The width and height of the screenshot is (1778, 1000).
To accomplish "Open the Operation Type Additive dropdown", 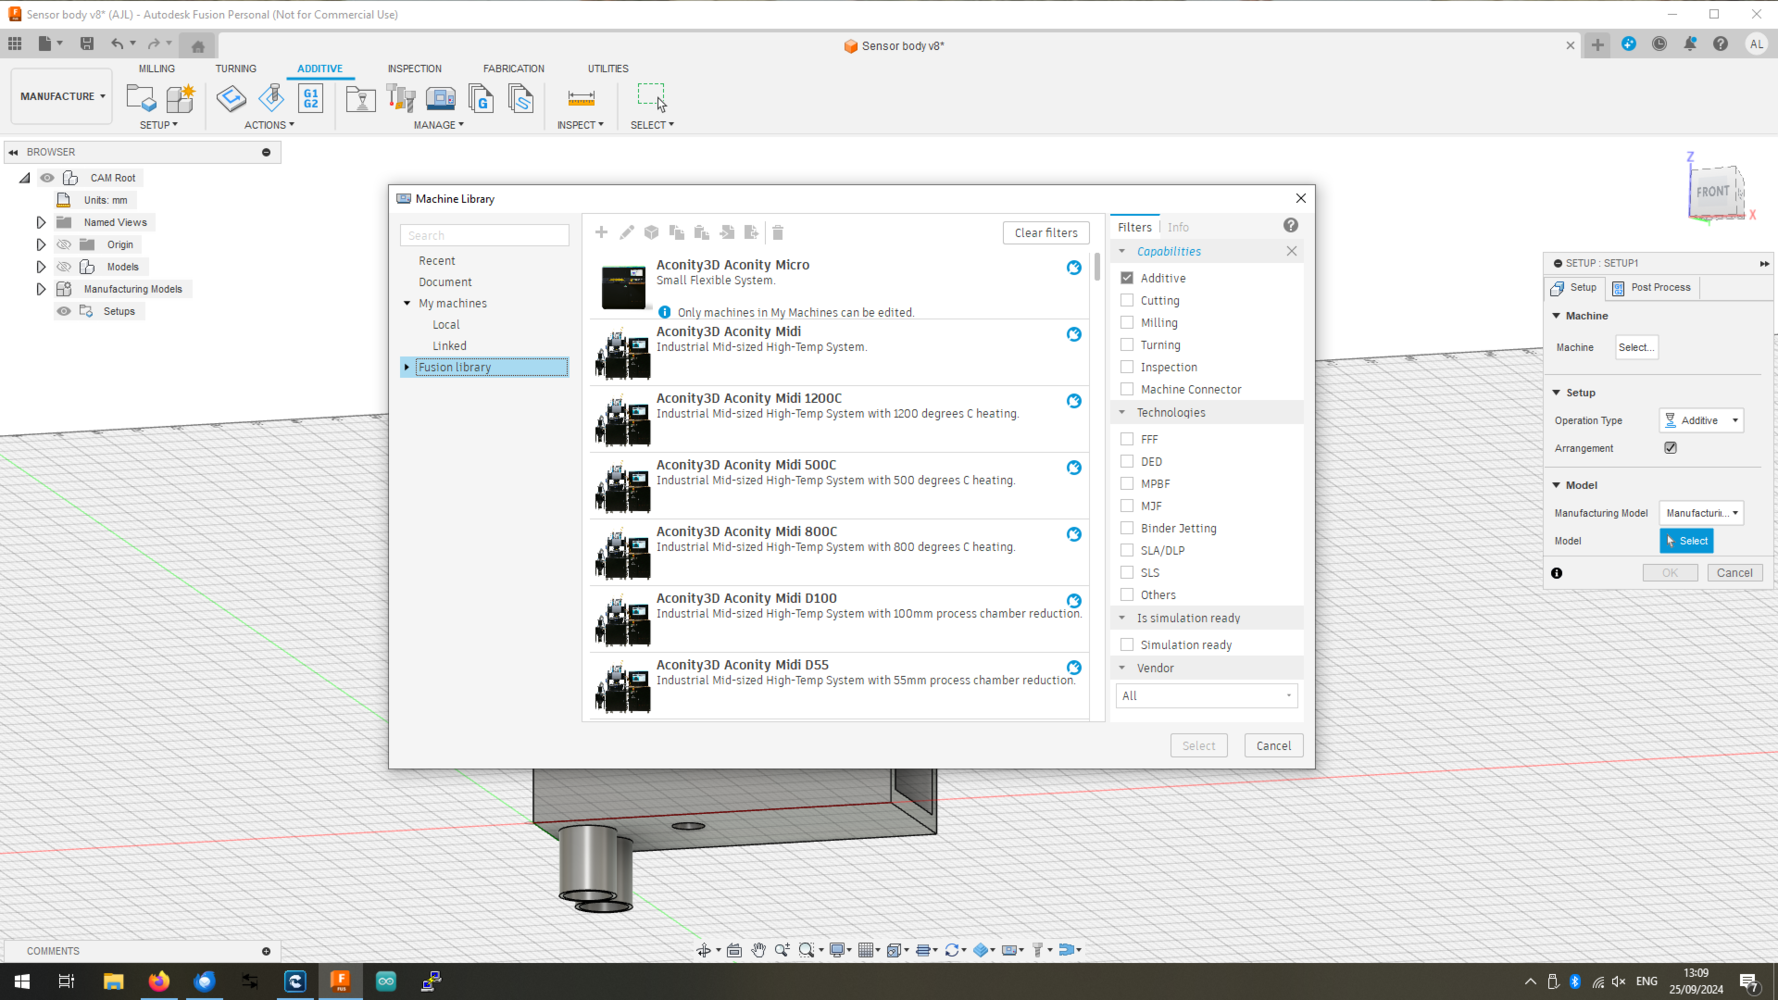I will [x=1701, y=420].
